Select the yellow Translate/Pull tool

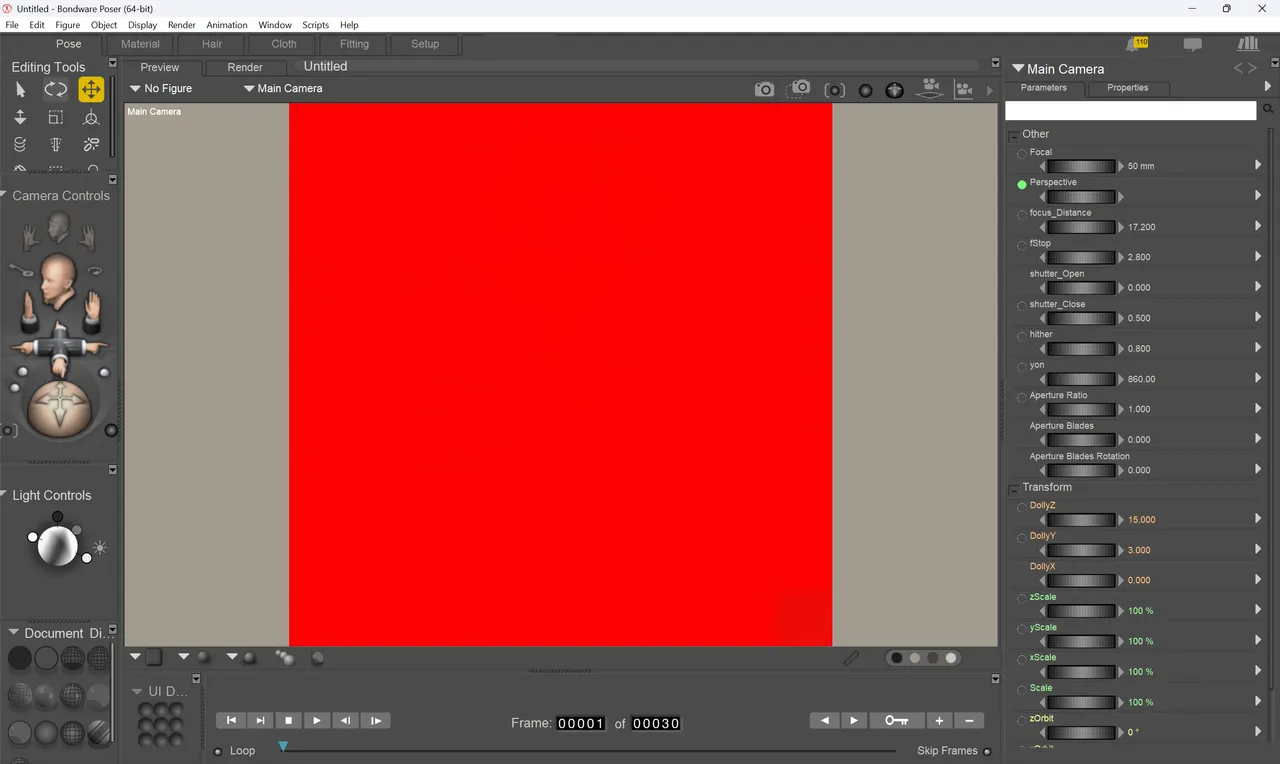[x=91, y=90]
